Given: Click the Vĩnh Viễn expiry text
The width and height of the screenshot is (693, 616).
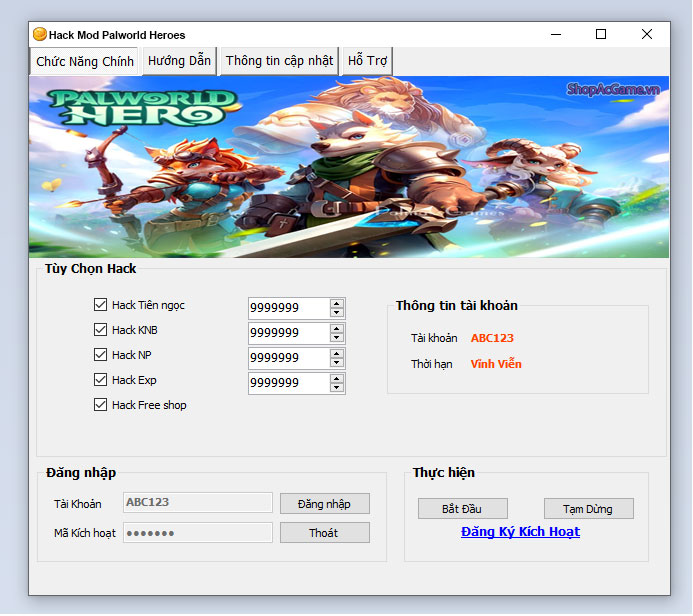Looking at the screenshot, I should coord(496,364).
